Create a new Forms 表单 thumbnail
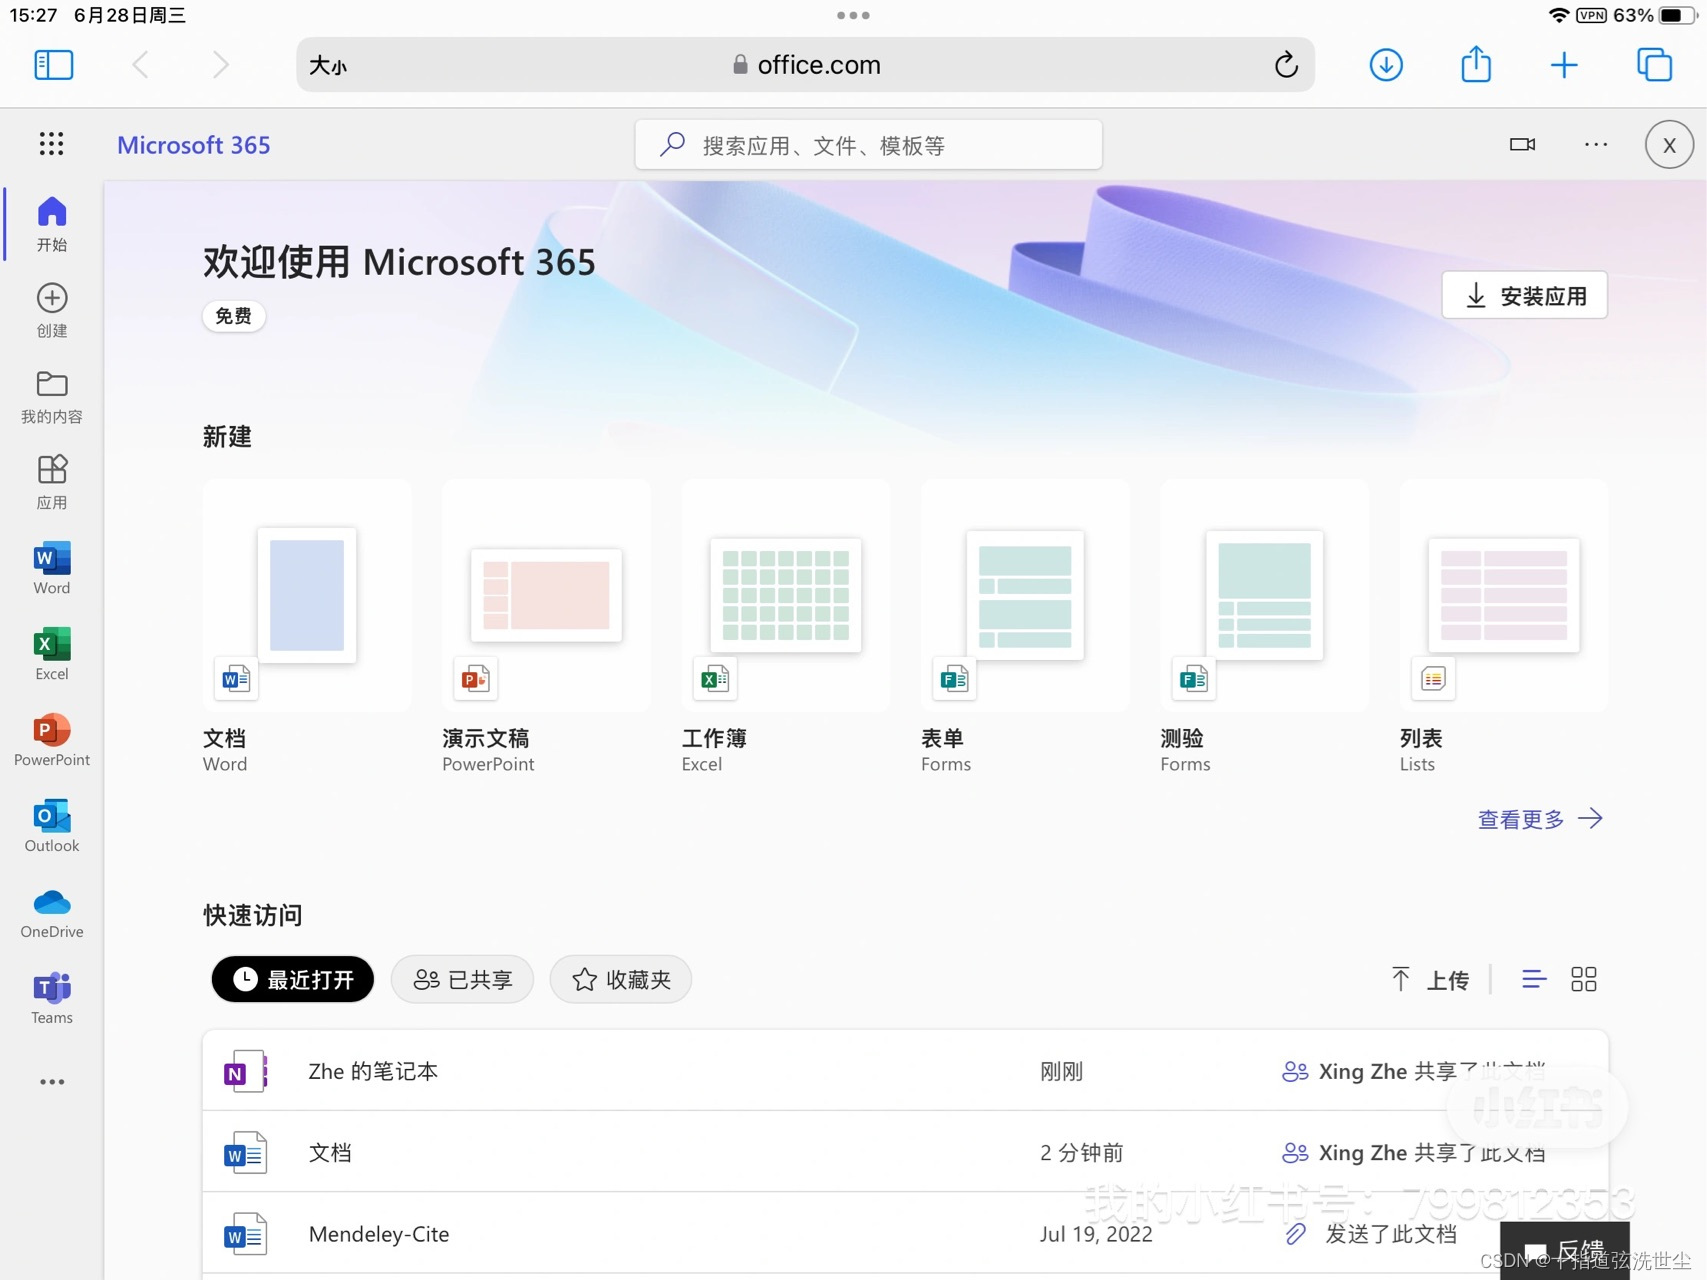 1025,595
